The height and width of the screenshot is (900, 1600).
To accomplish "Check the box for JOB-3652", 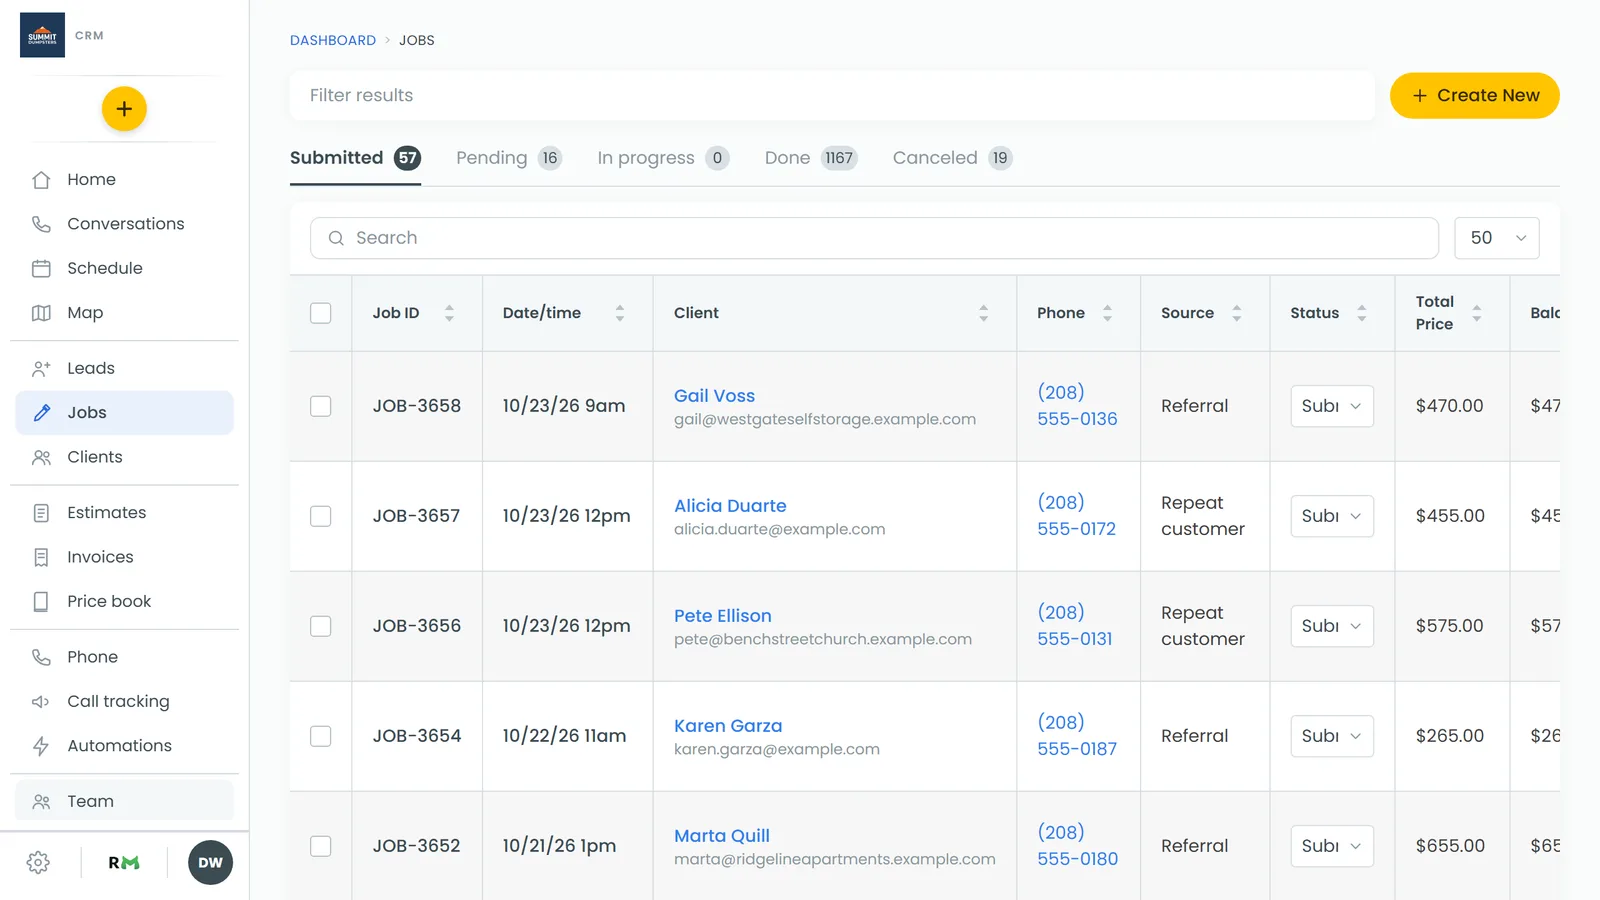I will [x=320, y=846].
